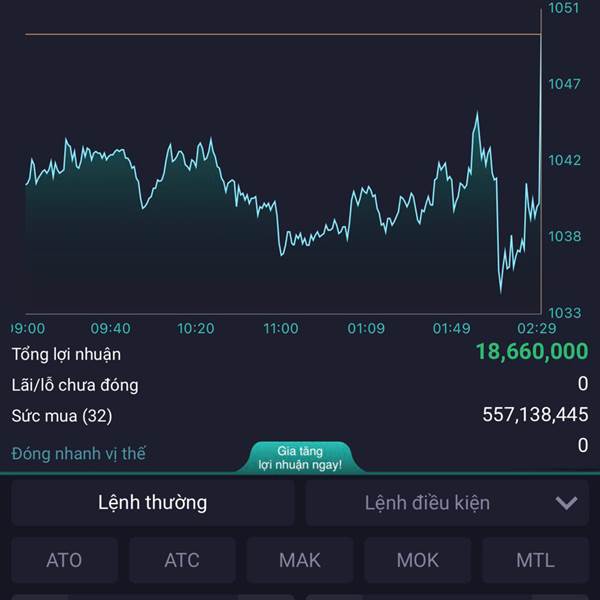Choose the MAK order type
Viewport: 600px width, 600px height.
(300, 560)
